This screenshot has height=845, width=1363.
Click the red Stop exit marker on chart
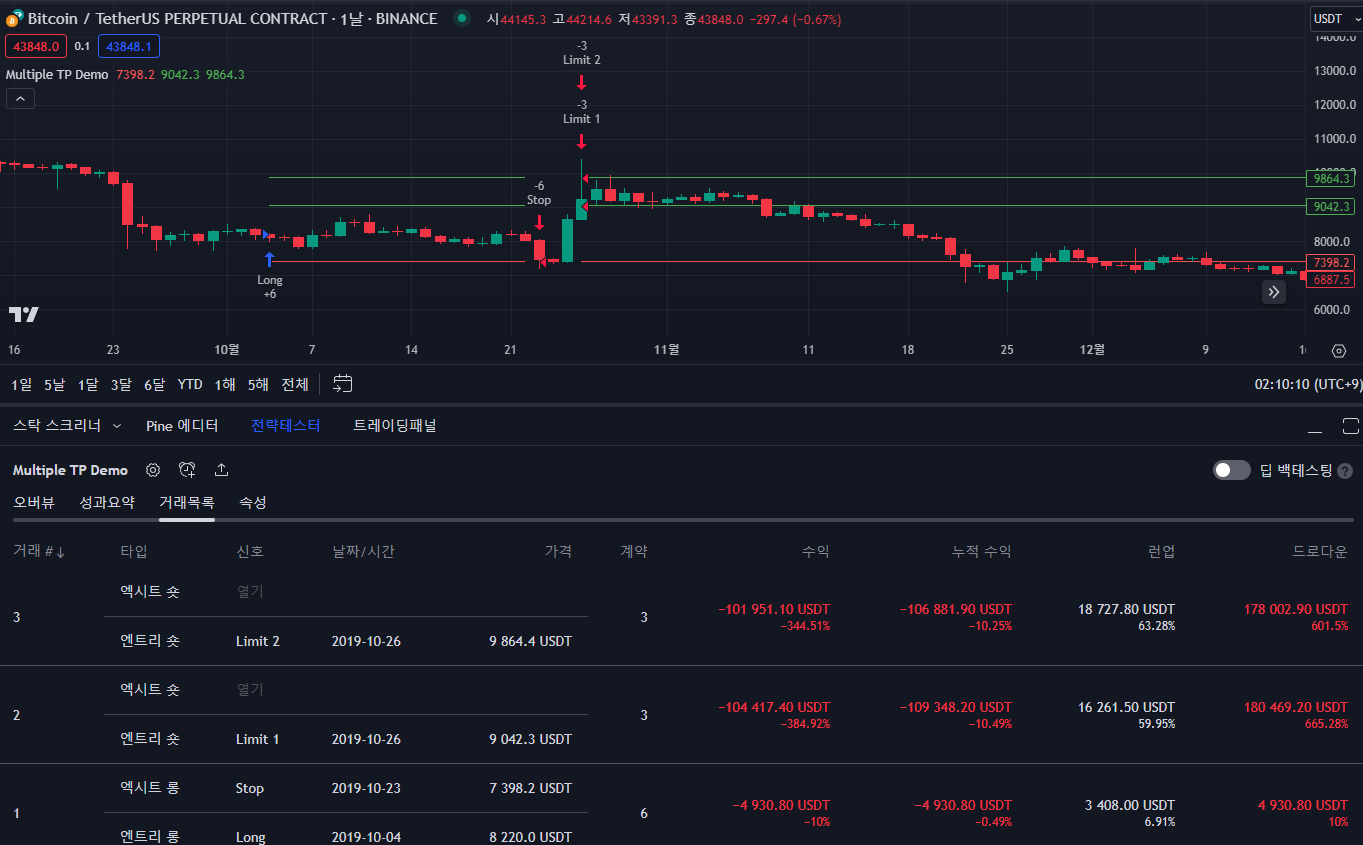click(539, 222)
